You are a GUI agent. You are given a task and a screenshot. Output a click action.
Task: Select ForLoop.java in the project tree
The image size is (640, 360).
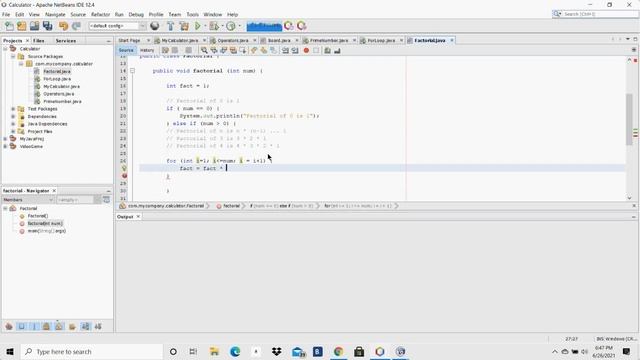click(57, 79)
